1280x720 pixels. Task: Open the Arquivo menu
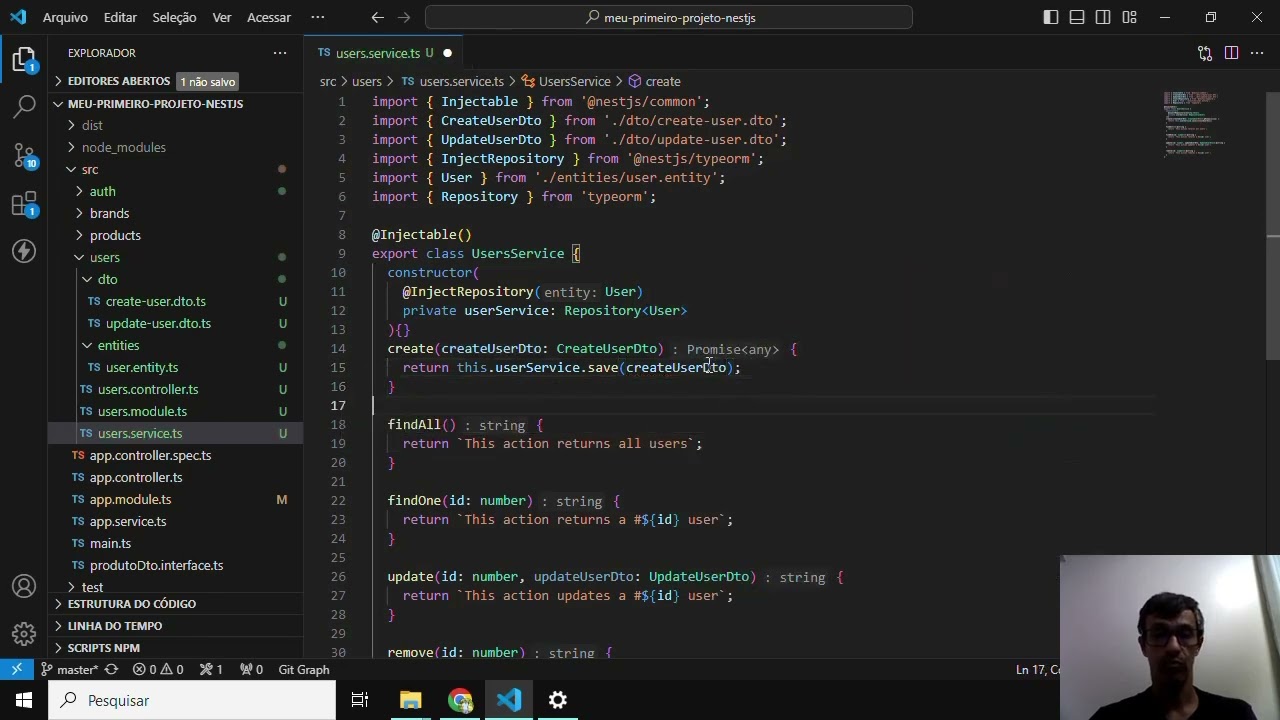click(x=65, y=17)
